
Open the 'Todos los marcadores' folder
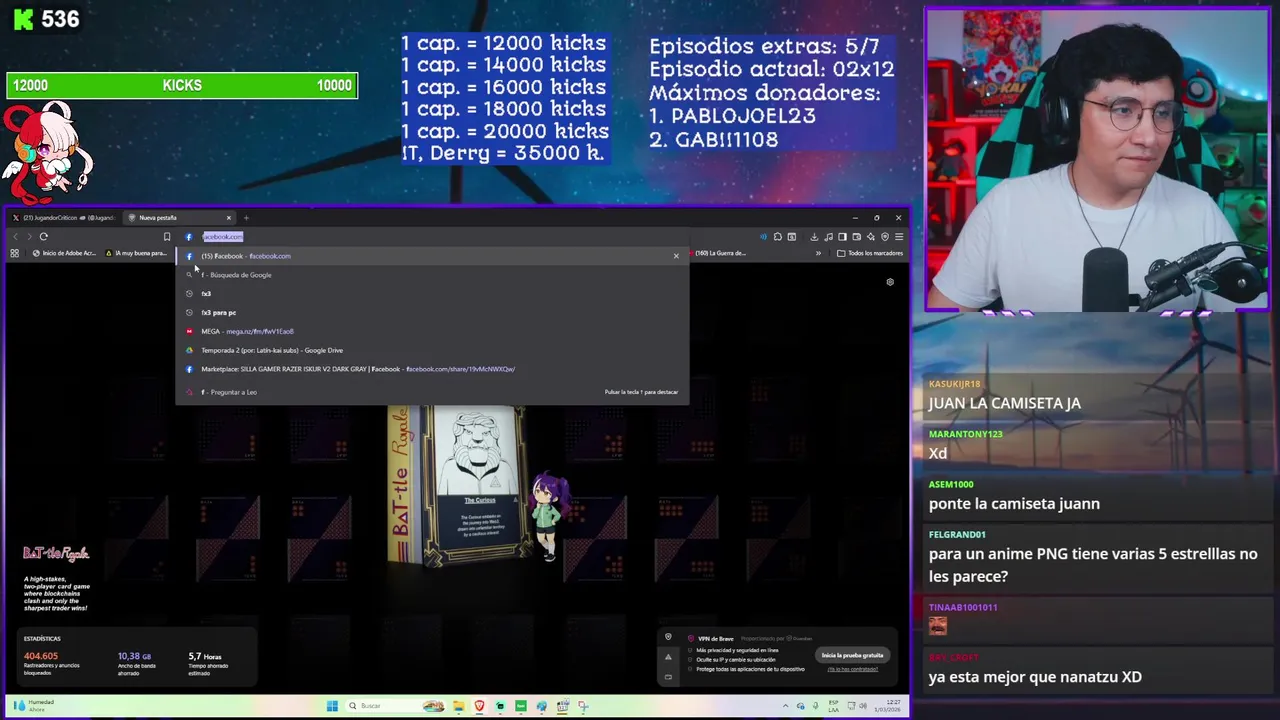click(x=870, y=253)
